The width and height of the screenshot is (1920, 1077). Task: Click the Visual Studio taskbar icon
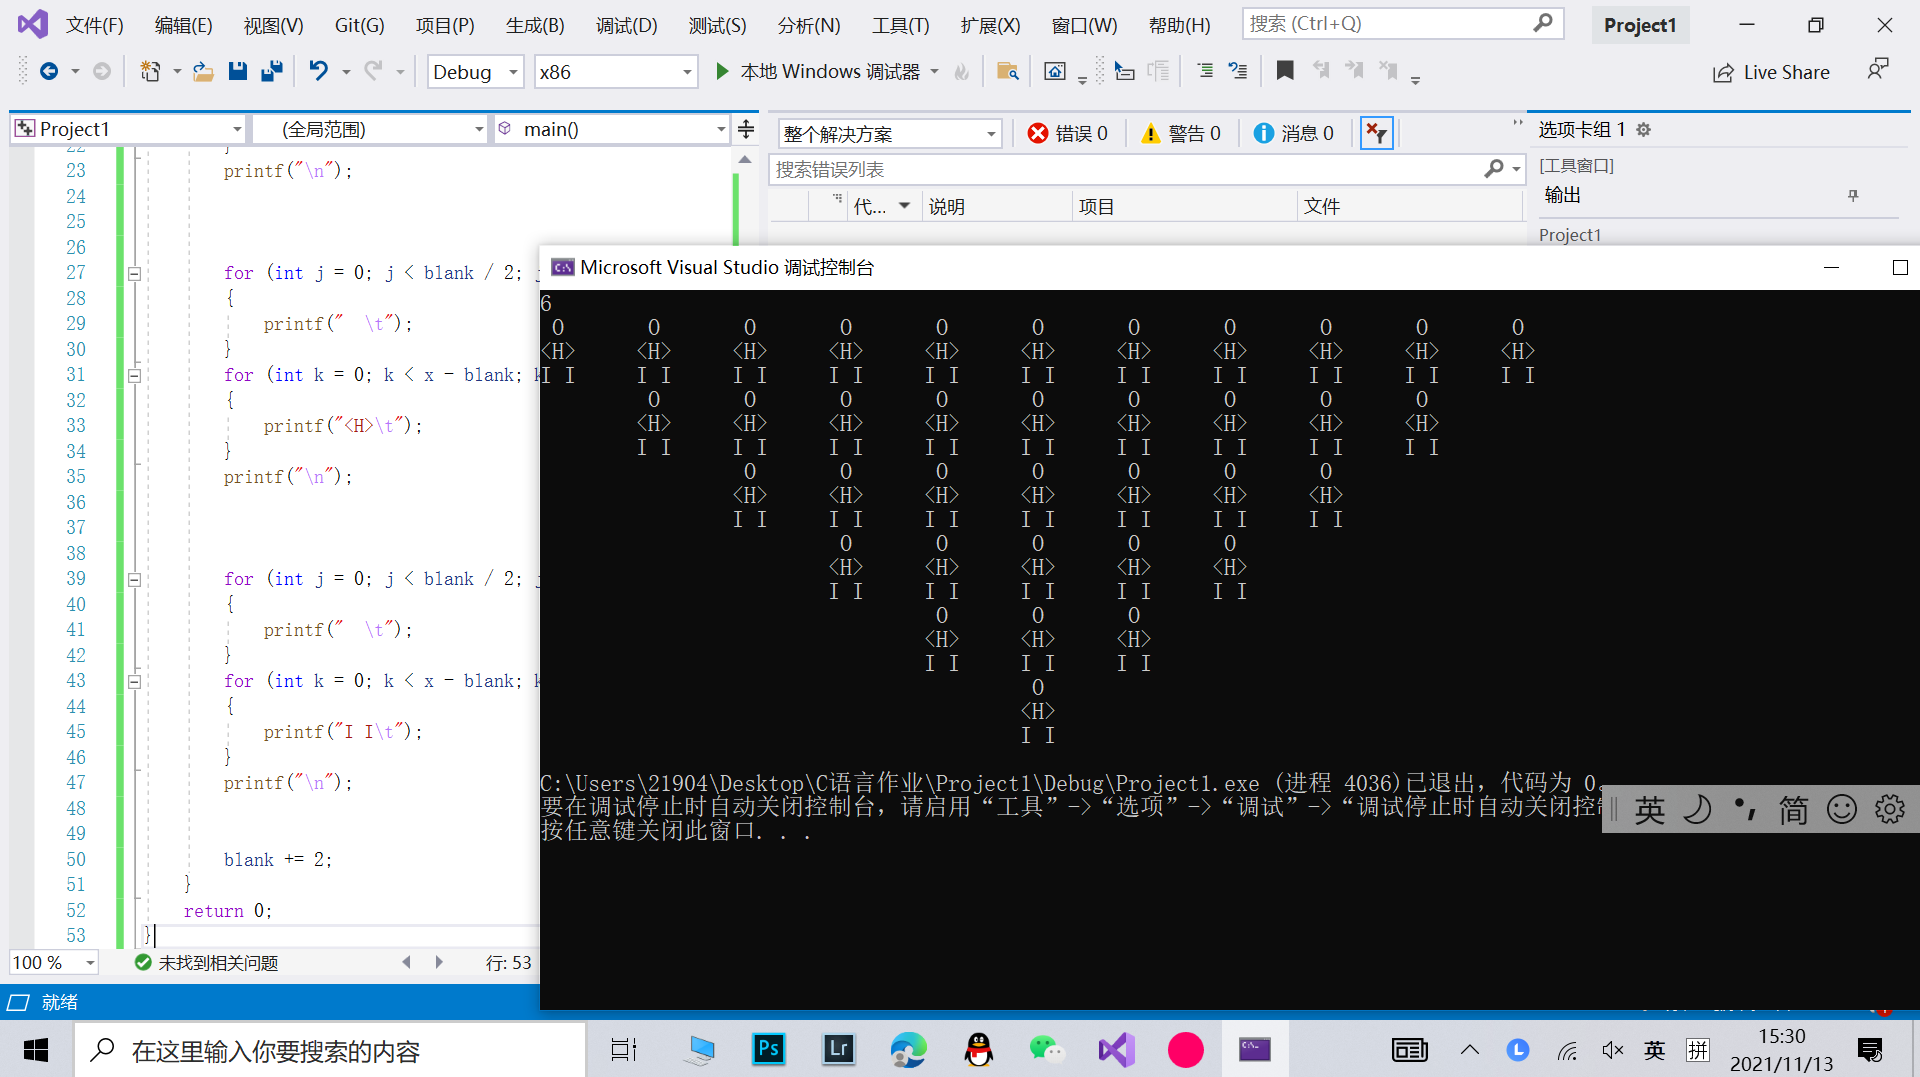pos(1116,1049)
